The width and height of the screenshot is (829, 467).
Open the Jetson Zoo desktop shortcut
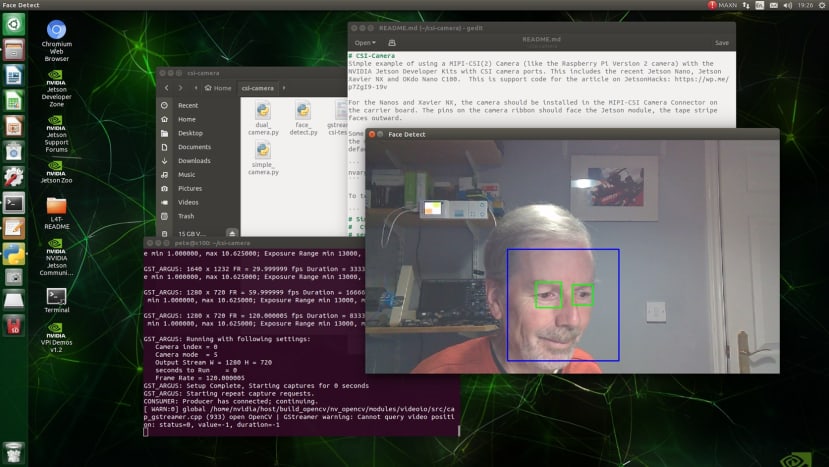pyautogui.click(x=57, y=172)
